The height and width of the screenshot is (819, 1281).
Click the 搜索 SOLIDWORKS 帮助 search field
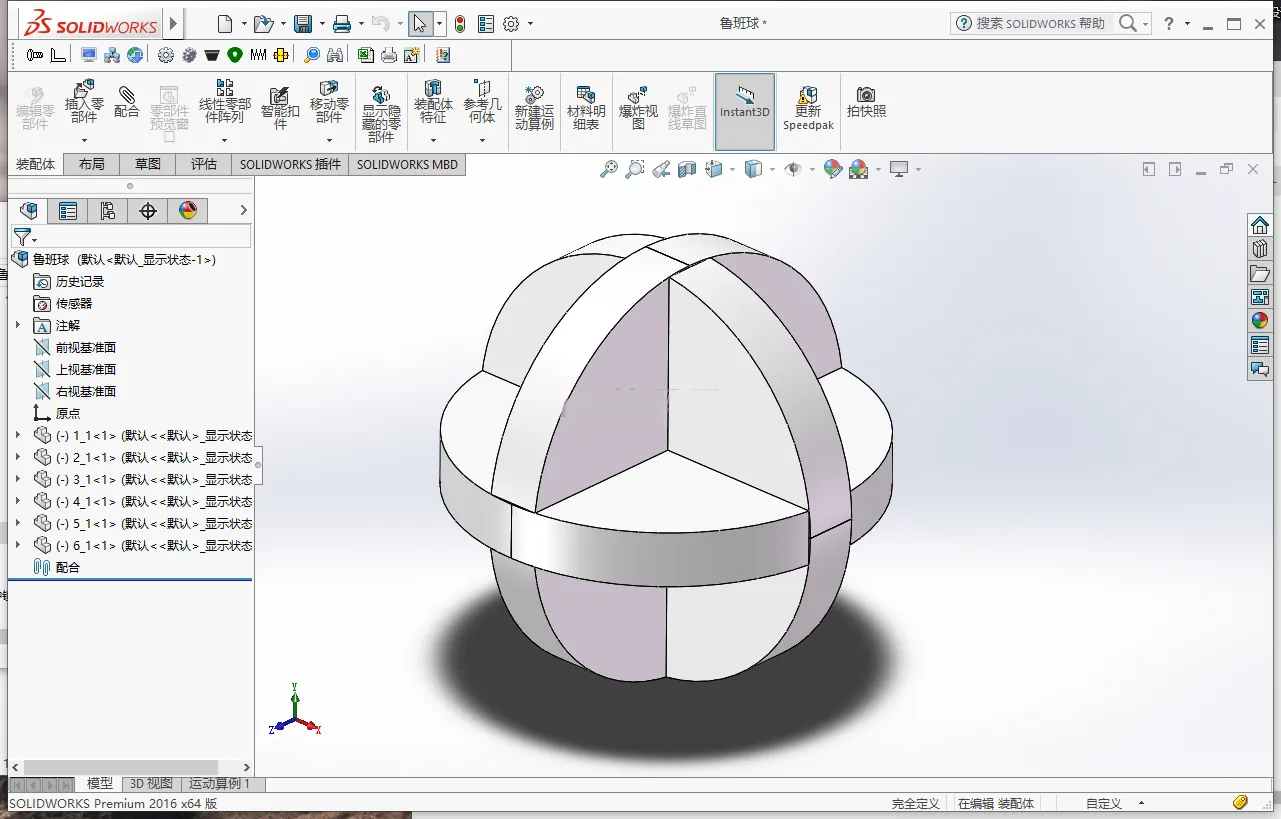pyautogui.click(x=1042, y=23)
